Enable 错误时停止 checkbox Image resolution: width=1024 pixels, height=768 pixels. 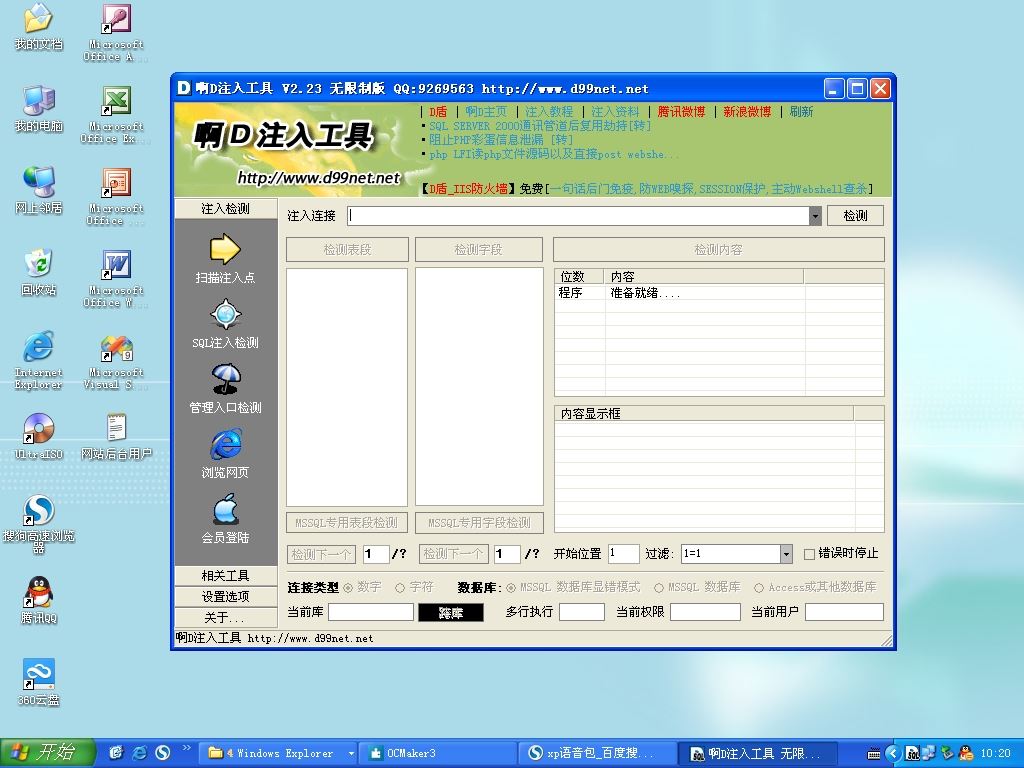coord(809,554)
